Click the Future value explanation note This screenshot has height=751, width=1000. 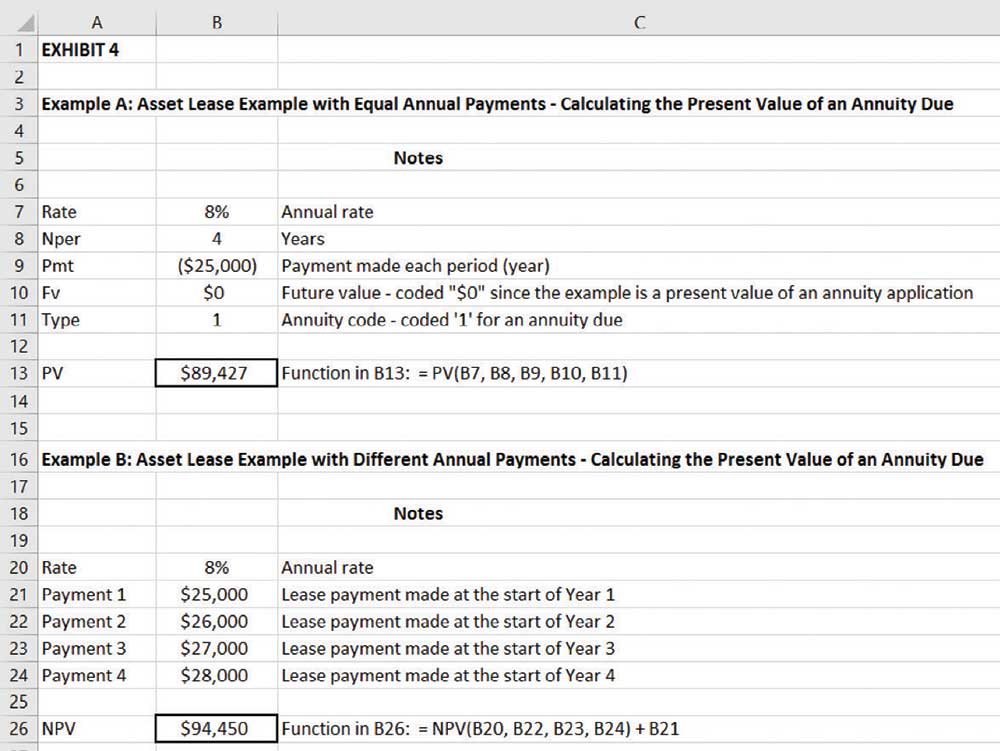pos(628,293)
